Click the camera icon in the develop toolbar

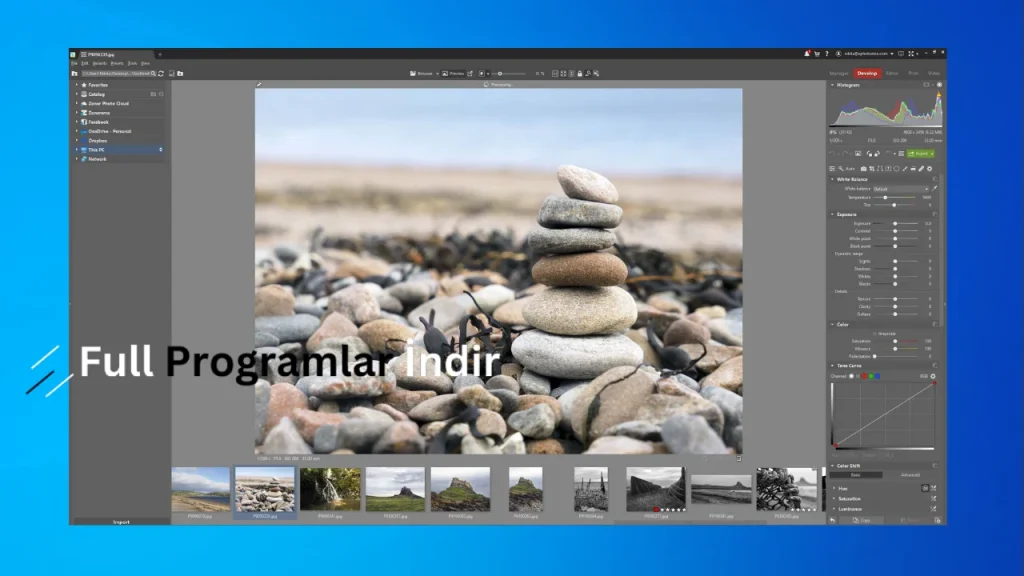coord(863,168)
